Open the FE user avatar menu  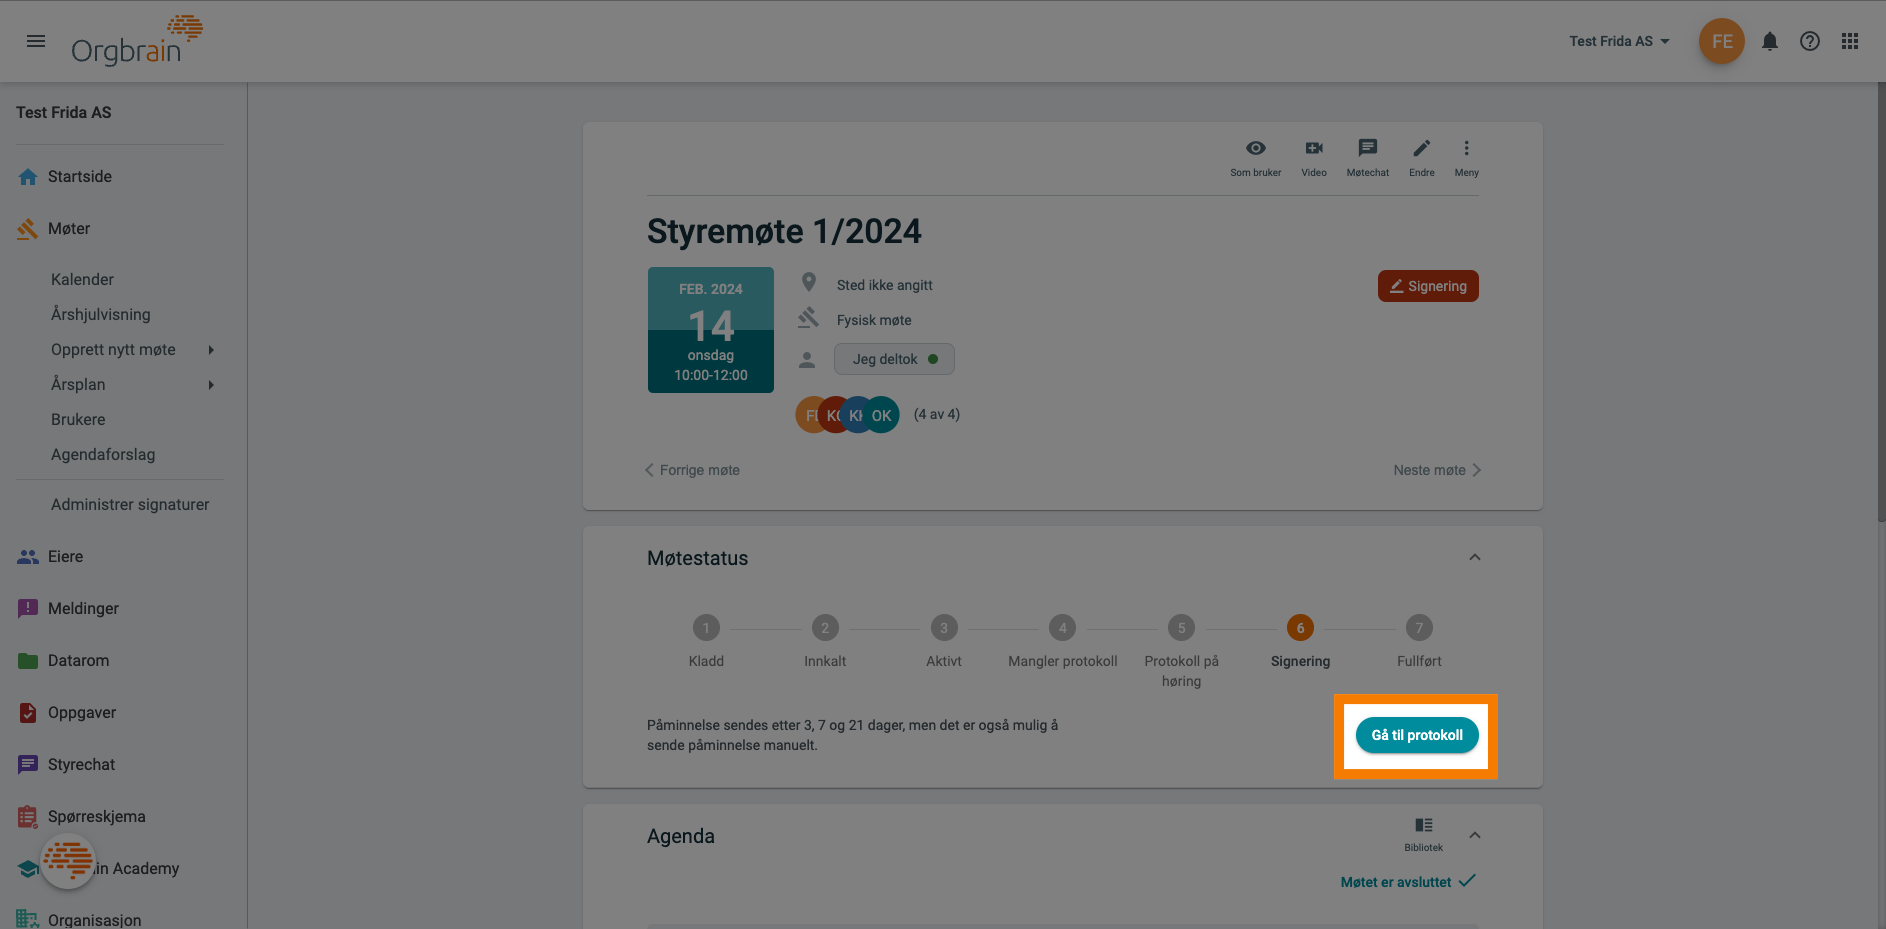pos(1722,41)
